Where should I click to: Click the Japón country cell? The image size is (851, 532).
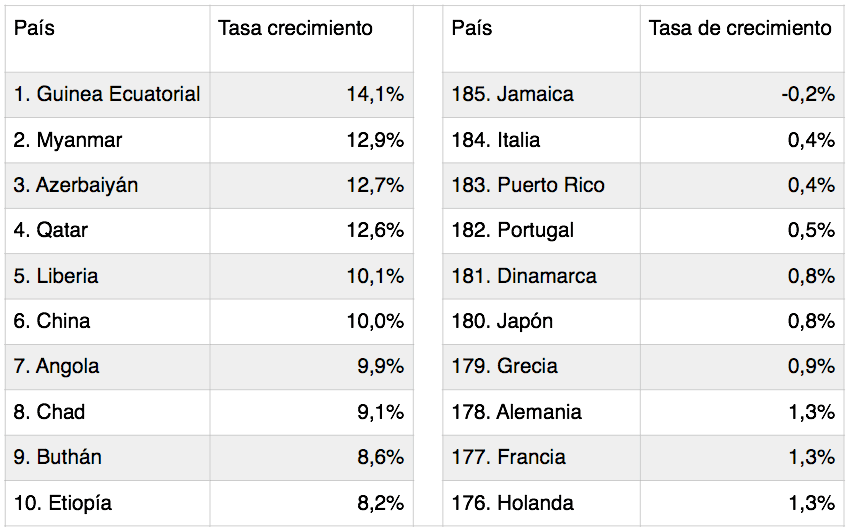tap(541, 321)
